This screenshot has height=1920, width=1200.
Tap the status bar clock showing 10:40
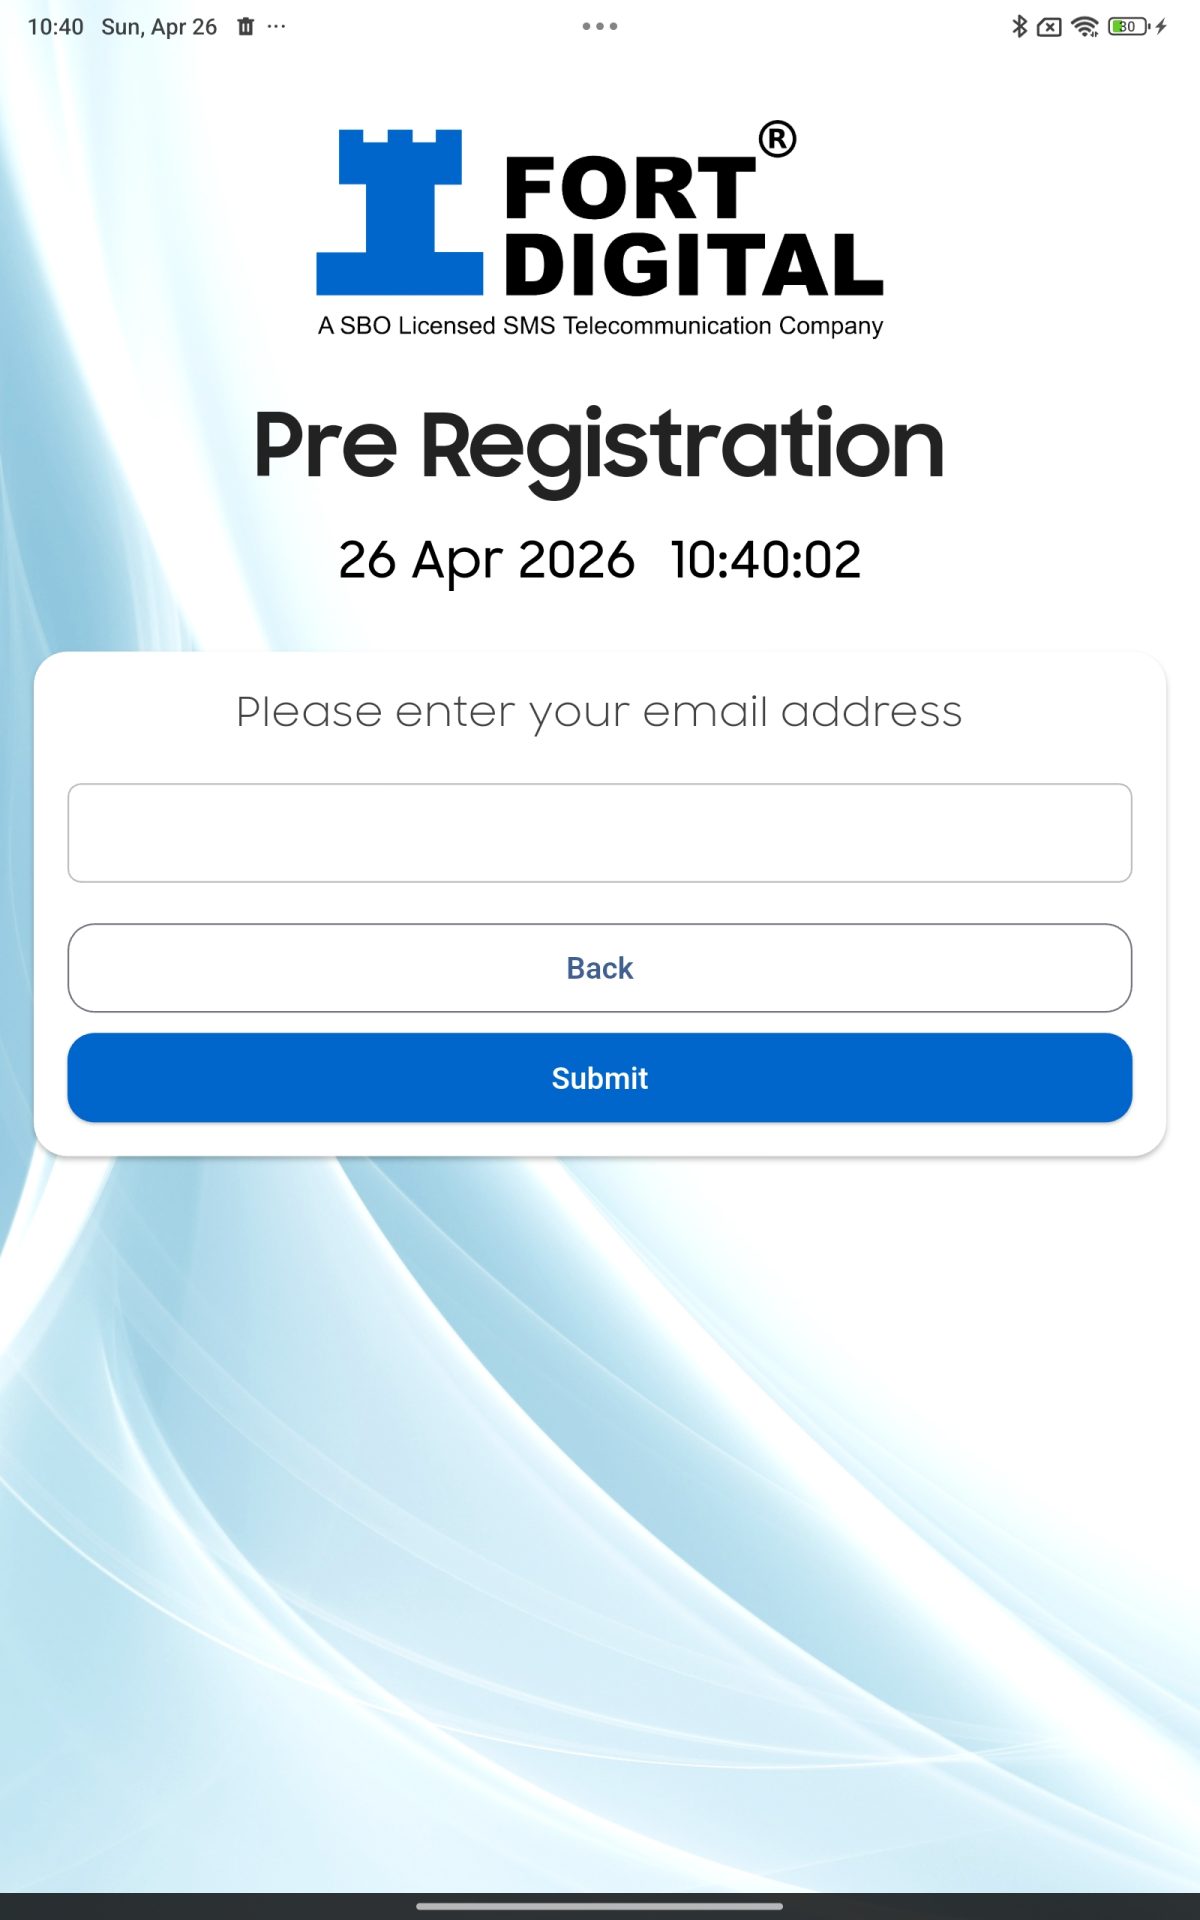coord(55,27)
